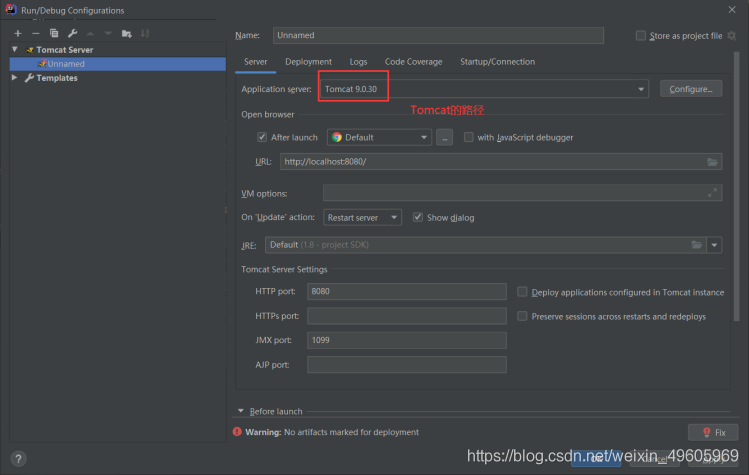Switch to the Deployment tab
This screenshot has height=475, width=749.
(309, 62)
